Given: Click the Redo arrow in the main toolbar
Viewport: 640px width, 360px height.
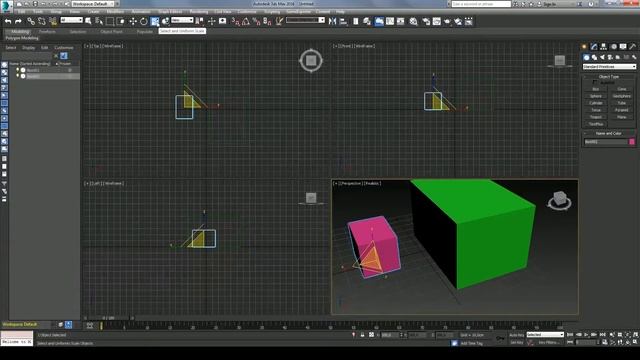Looking at the screenshot, I should point(18,21).
